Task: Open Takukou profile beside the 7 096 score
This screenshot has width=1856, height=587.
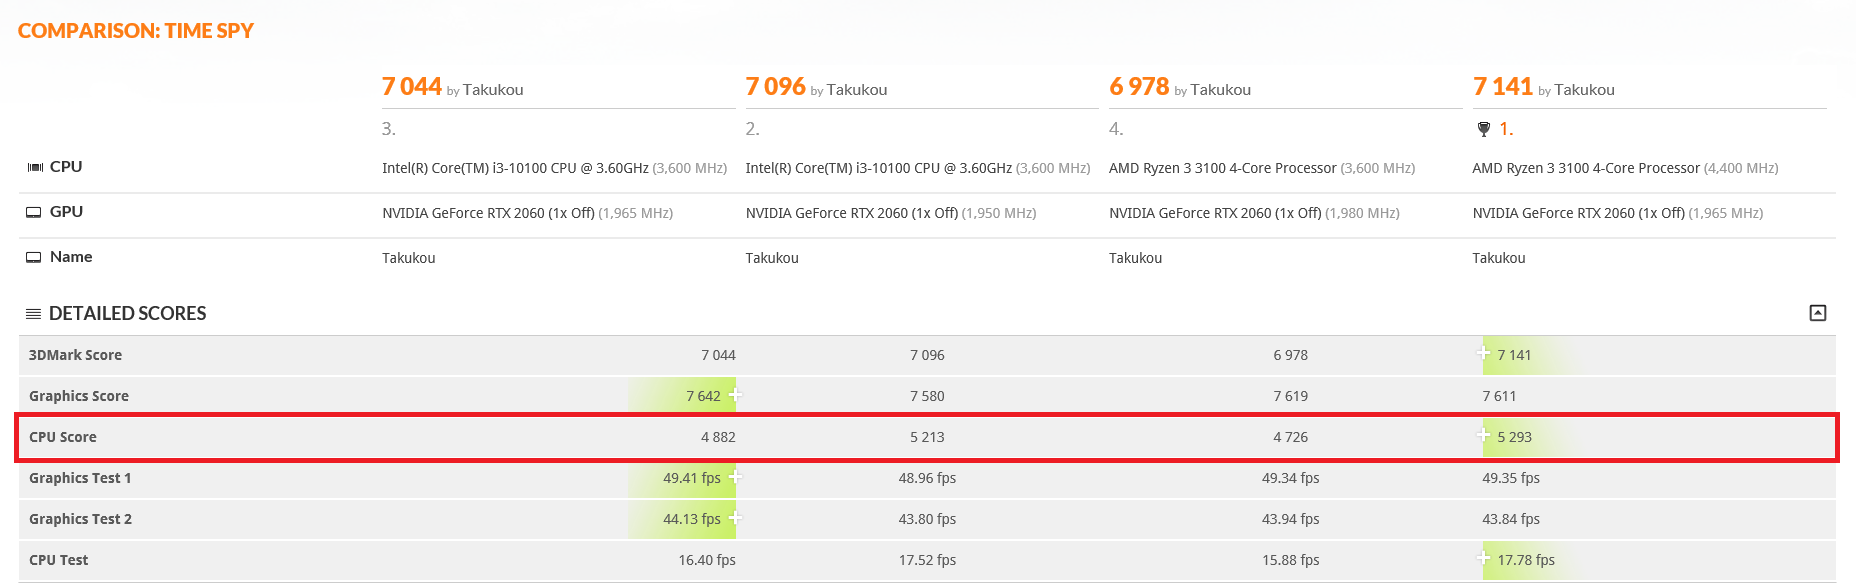Action: coord(857,90)
